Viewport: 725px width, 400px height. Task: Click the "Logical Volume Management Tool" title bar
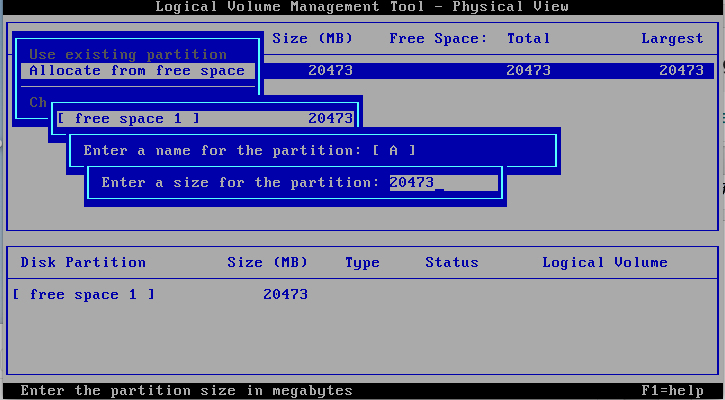pyautogui.click(x=362, y=8)
